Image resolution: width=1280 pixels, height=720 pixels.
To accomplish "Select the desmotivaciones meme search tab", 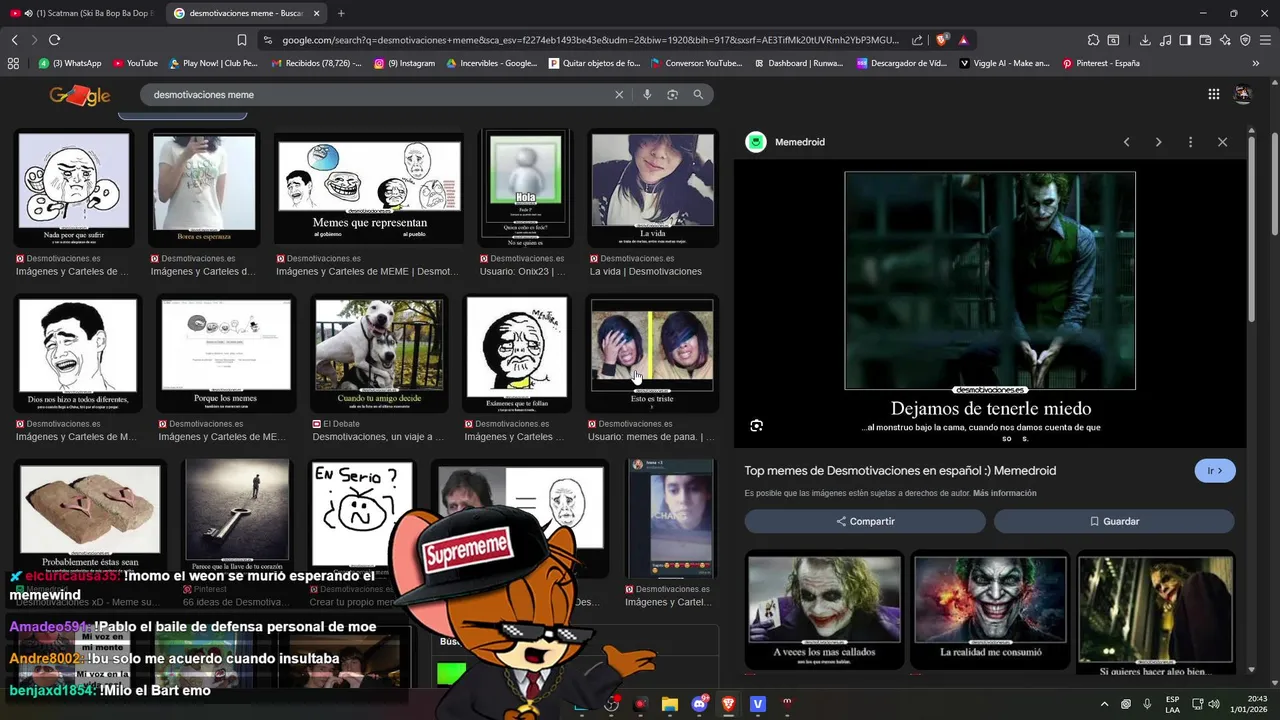I will [246, 13].
